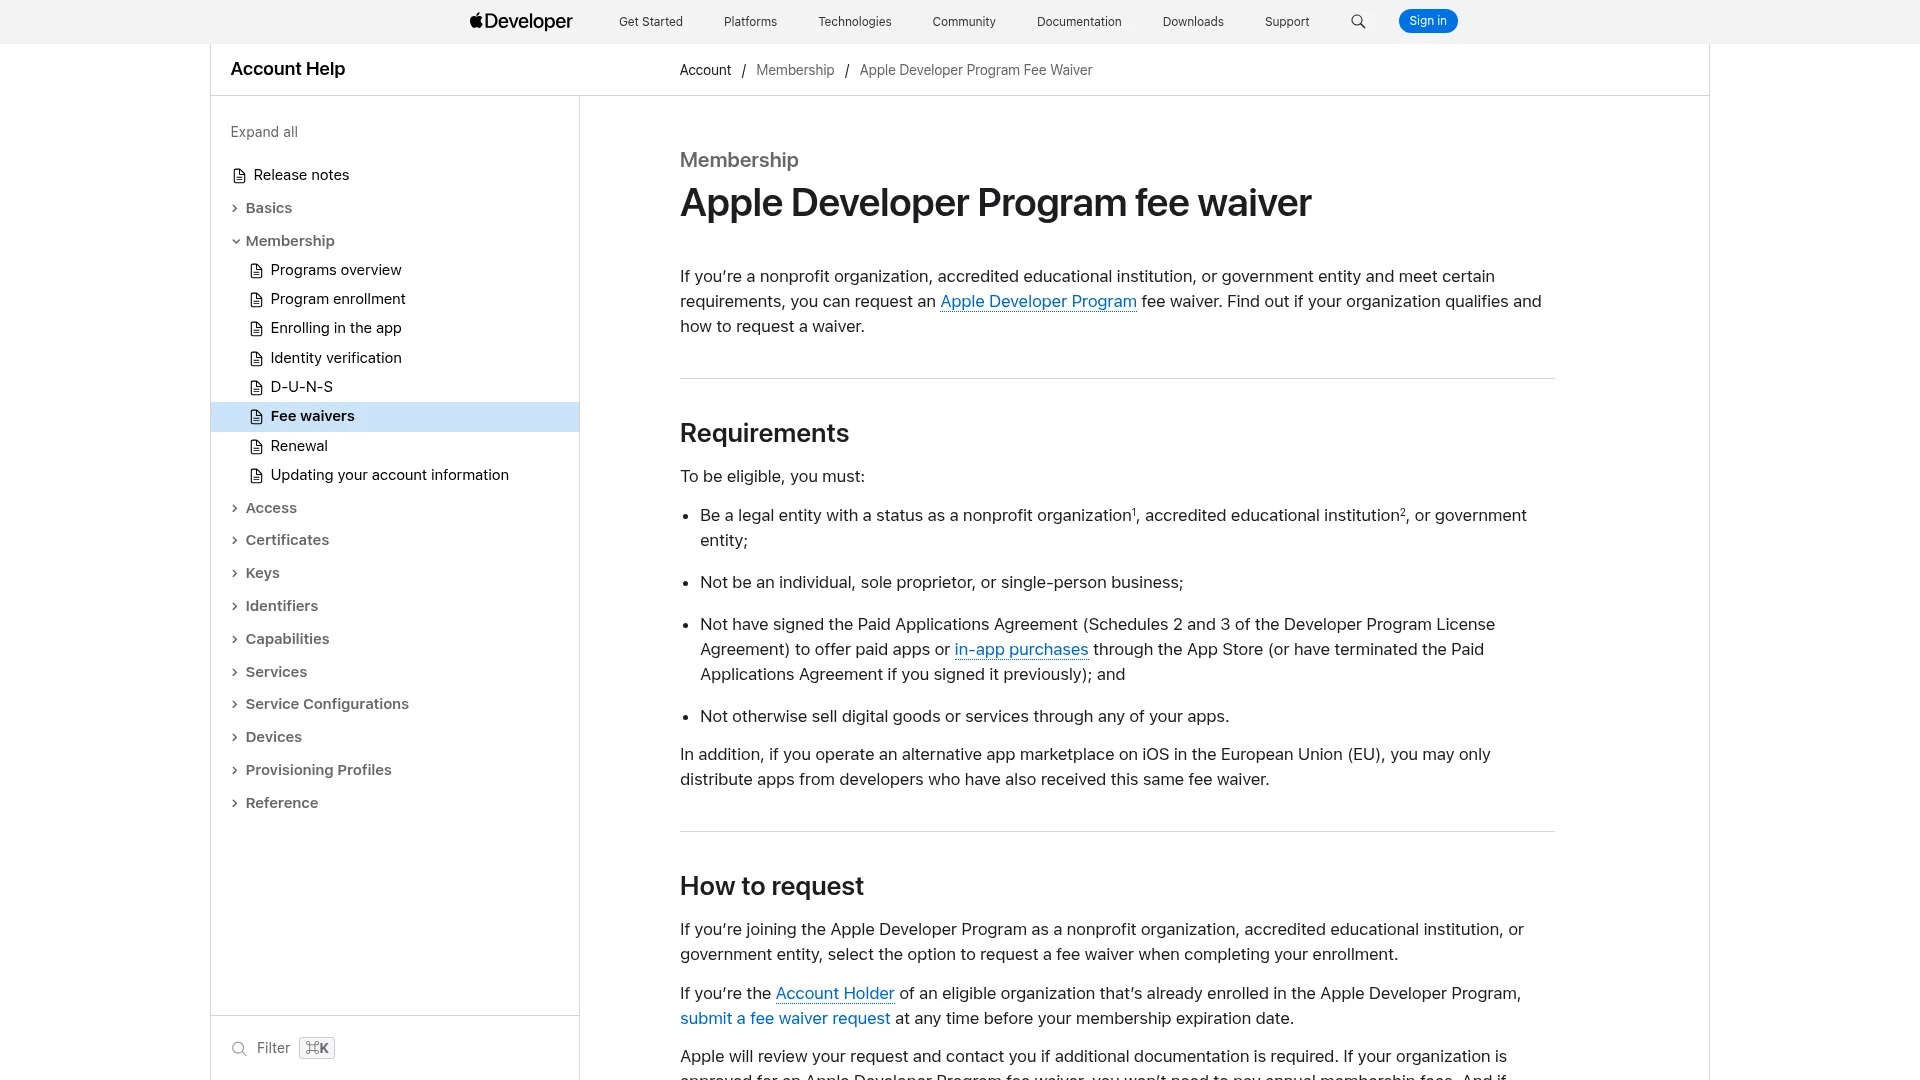Click the Enrolling in the app document icon
The height and width of the screenshot is (1080, 1920).
[x=256, y=329]
